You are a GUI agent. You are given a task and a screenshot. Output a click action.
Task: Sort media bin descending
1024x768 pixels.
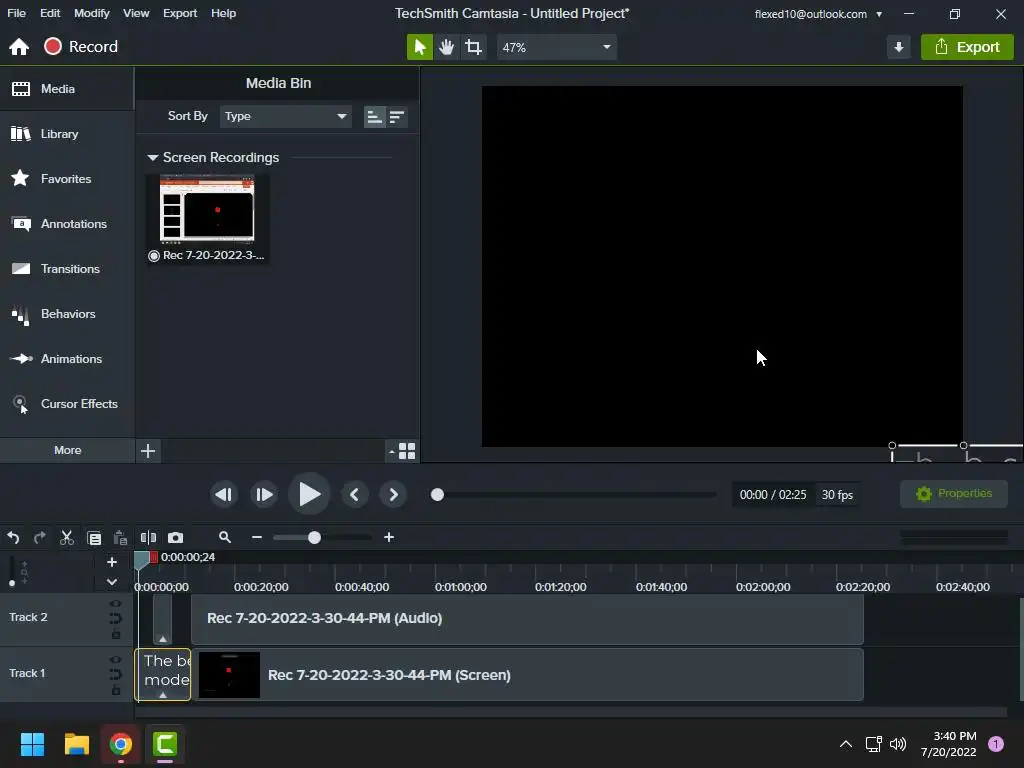(397, 117)
